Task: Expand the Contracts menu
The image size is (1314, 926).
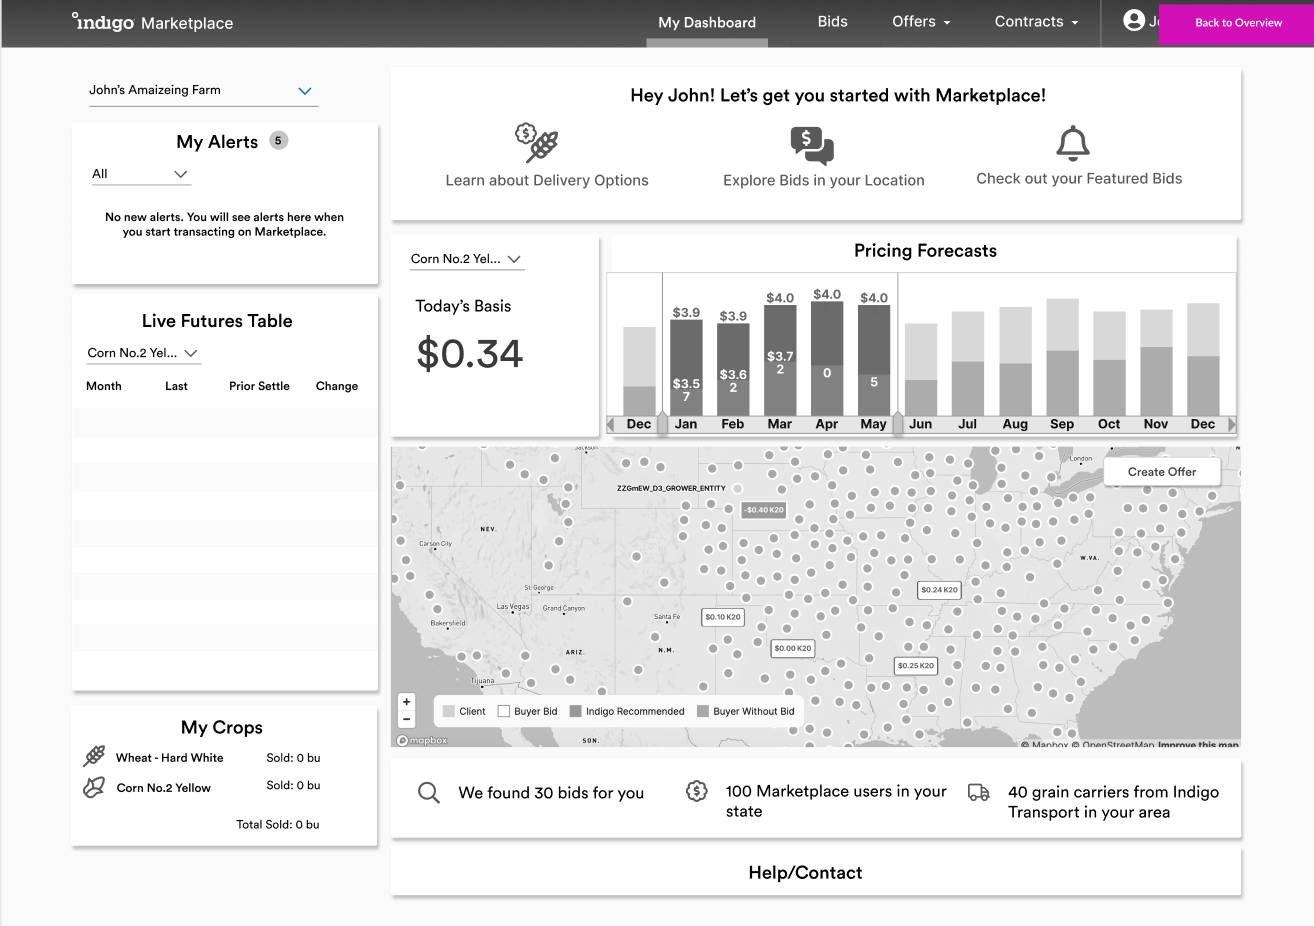Action: click(x=1036, y=22)
